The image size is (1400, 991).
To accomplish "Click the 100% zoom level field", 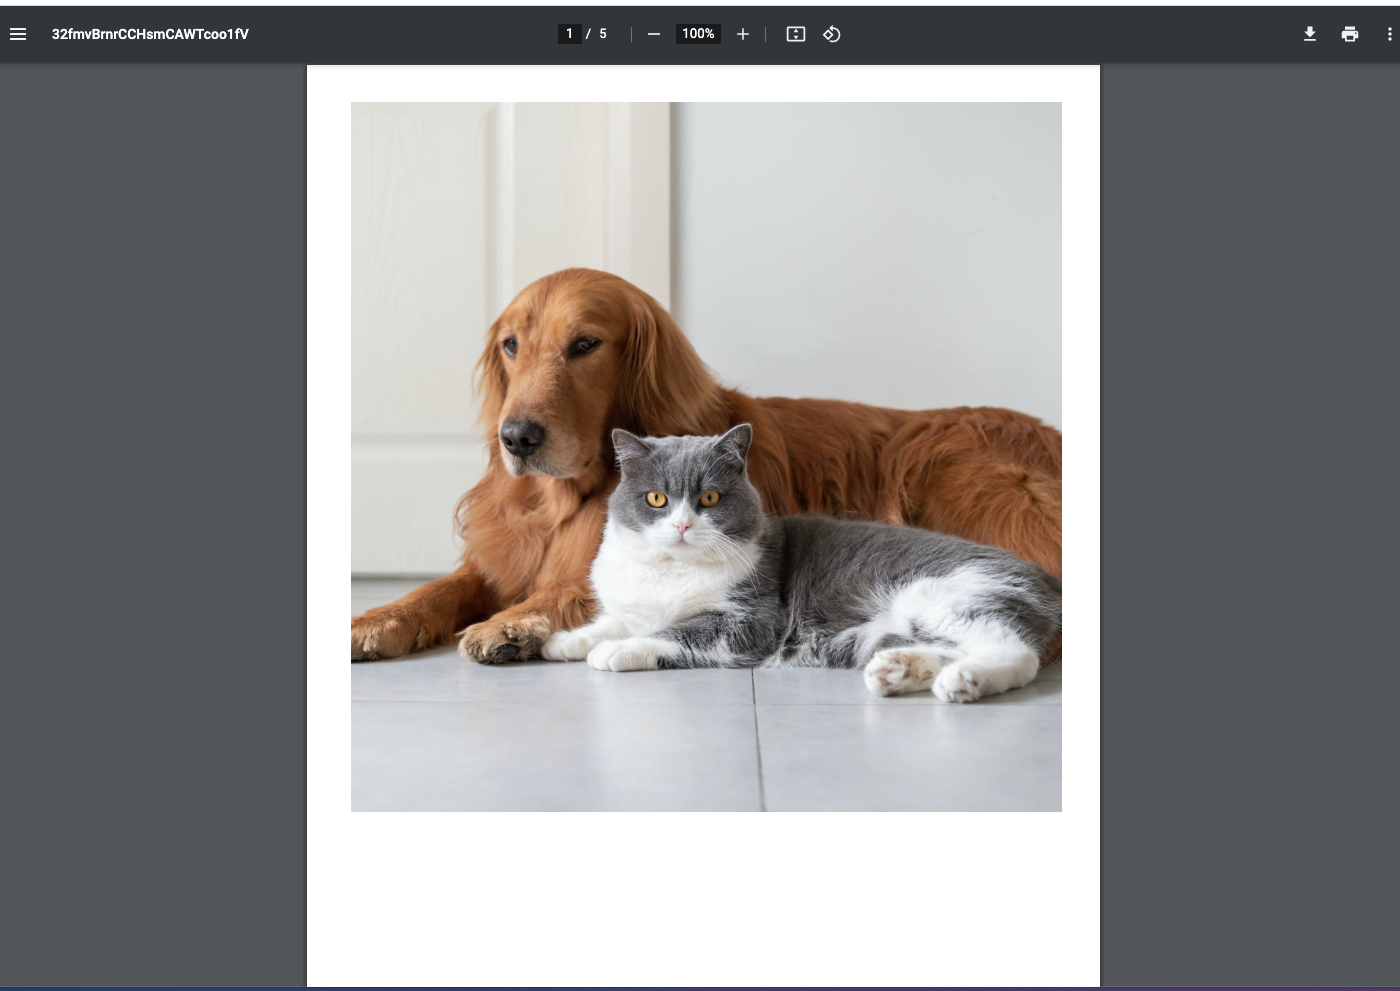I will [698, 34].
